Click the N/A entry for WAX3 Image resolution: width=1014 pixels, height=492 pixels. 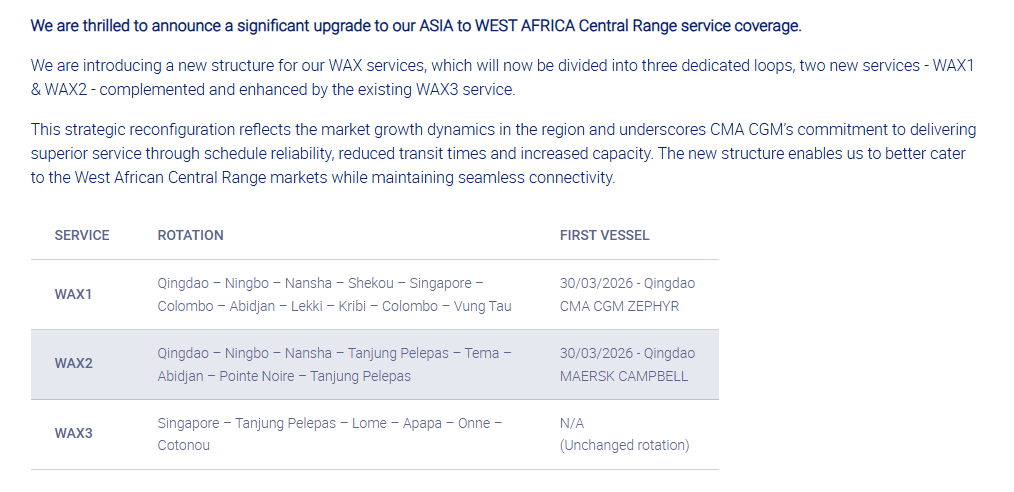click(x=572, y=423)
